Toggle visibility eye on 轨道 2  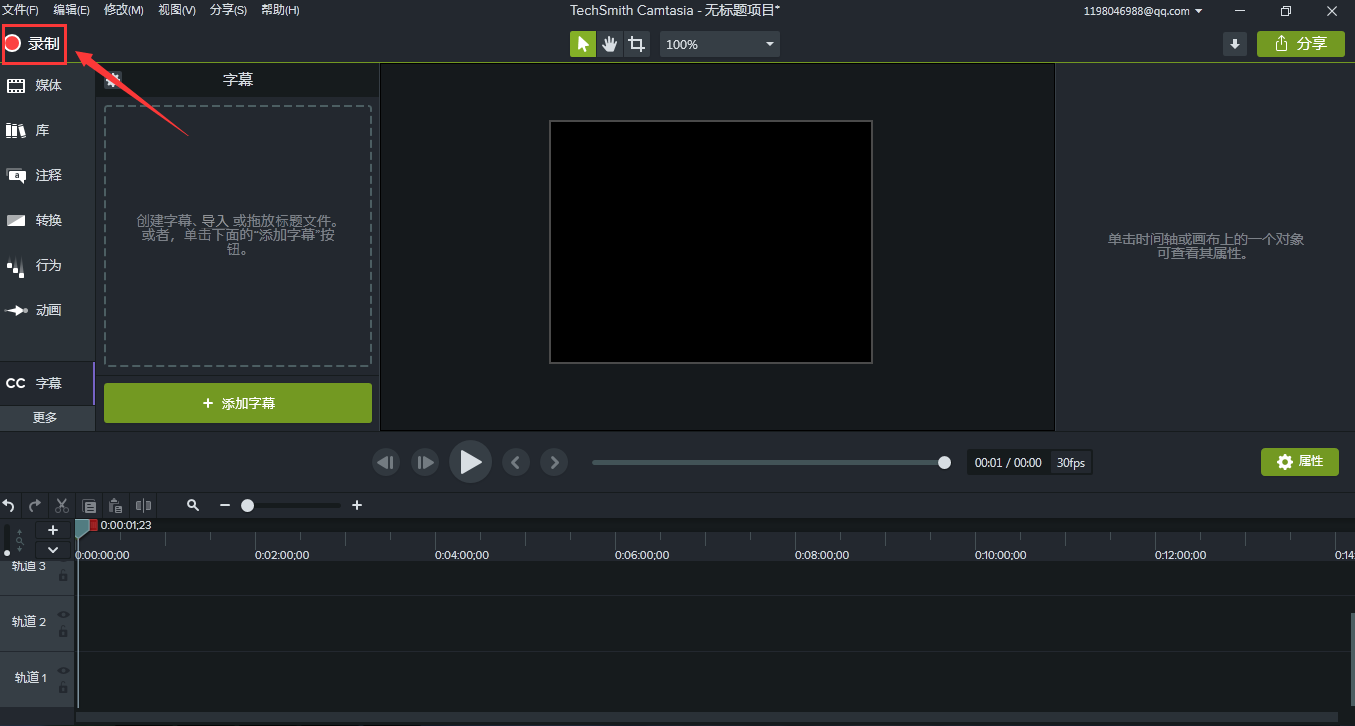63,615
